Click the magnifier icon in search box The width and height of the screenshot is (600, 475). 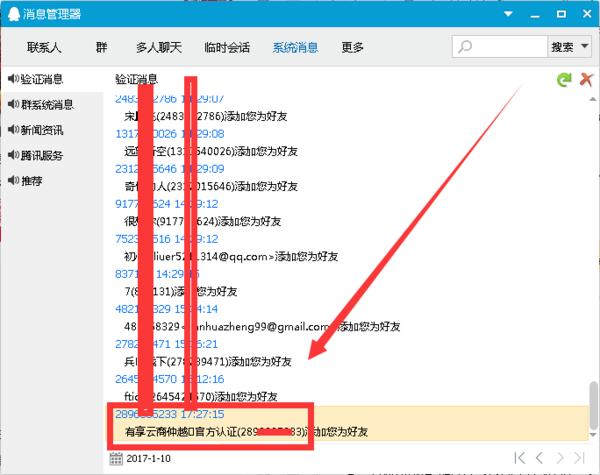pyautogui.click(x=465, y=47)
